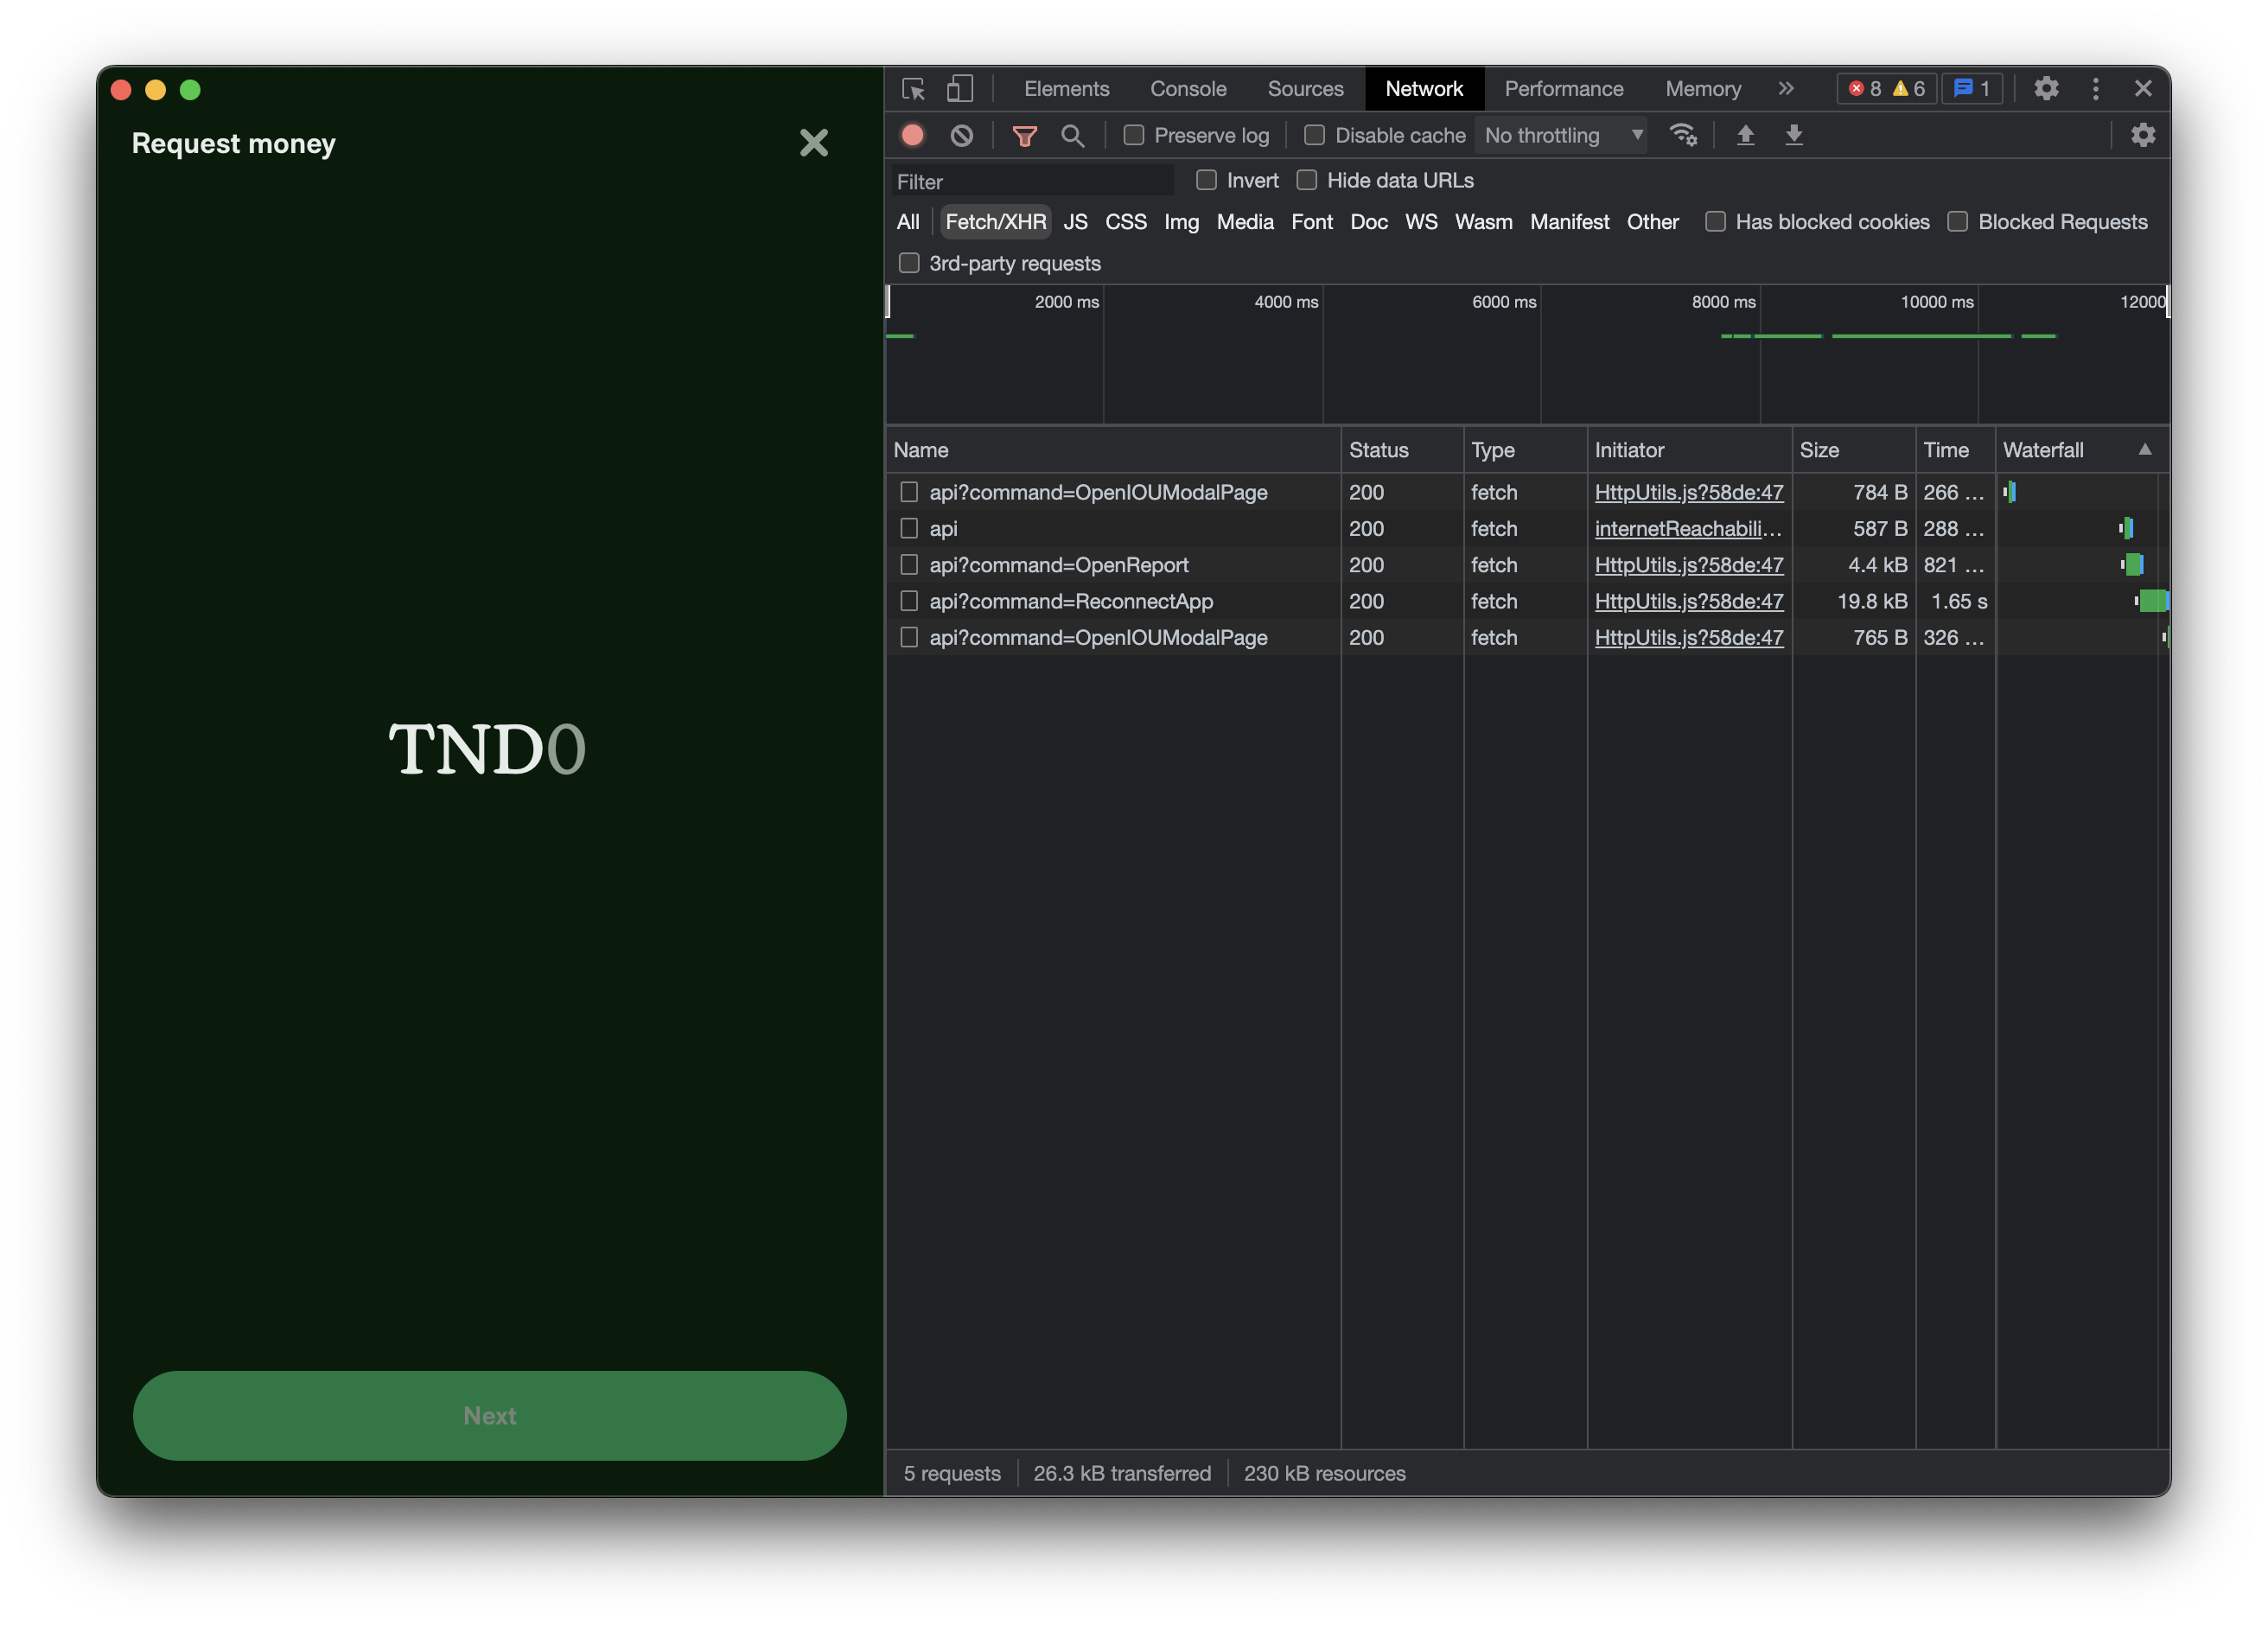The image size is (2268, 1625).
Task: Open network search magnifier
Action: pos(1072,135)
